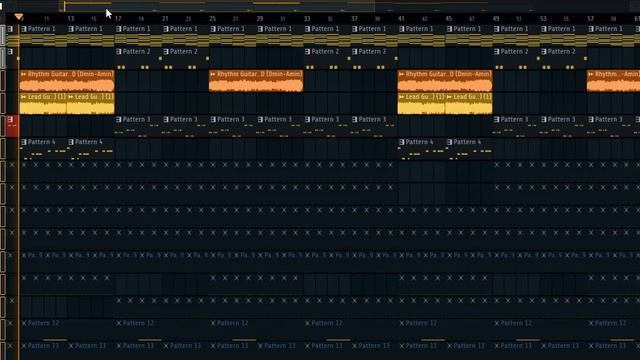This screenshot has width=640, height=360.
Task: Select the Lead Gu clip waveform at bar 41
Action: (x=422, y=108)
